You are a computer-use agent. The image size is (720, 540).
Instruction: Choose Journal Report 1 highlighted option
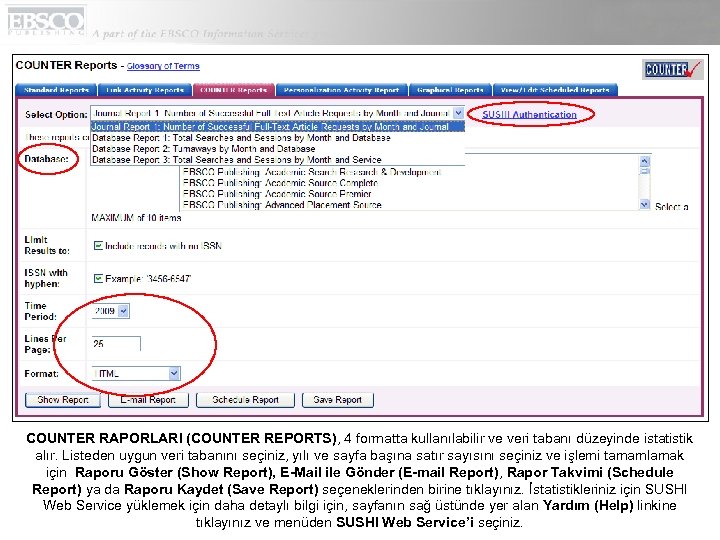click(x=278, y=127)
